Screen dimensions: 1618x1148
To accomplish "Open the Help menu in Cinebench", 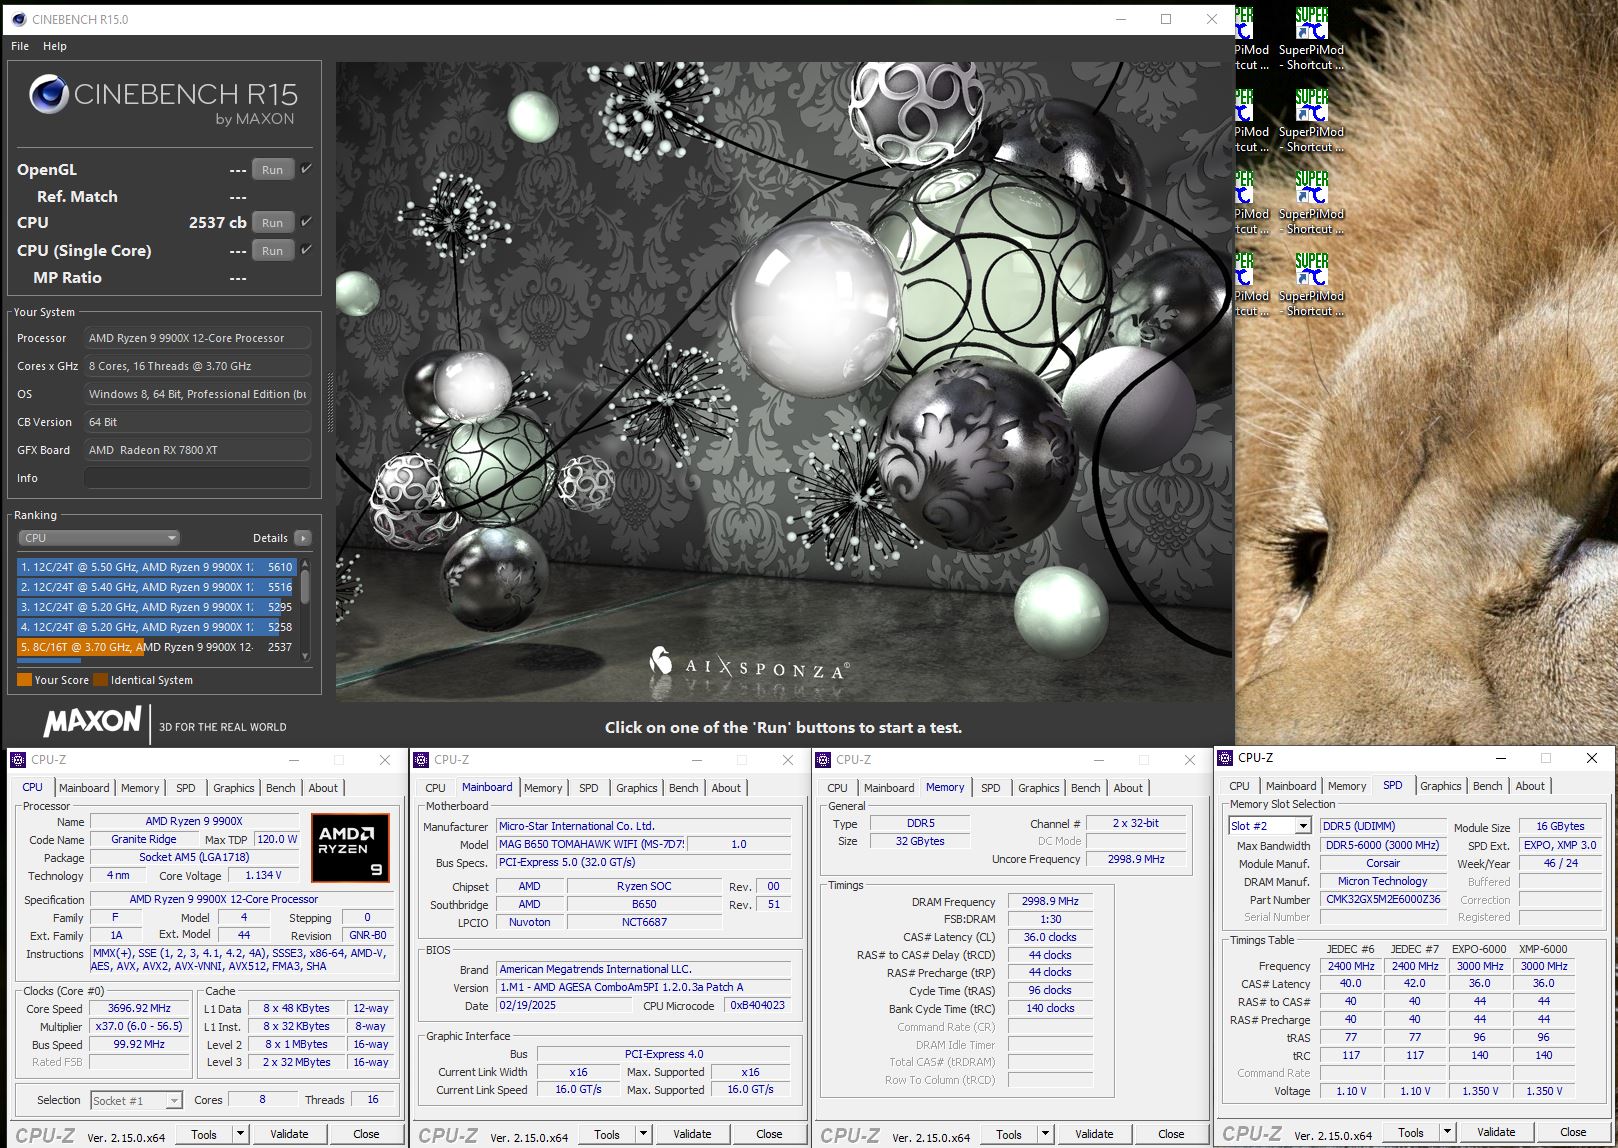I will pos(55,46).
